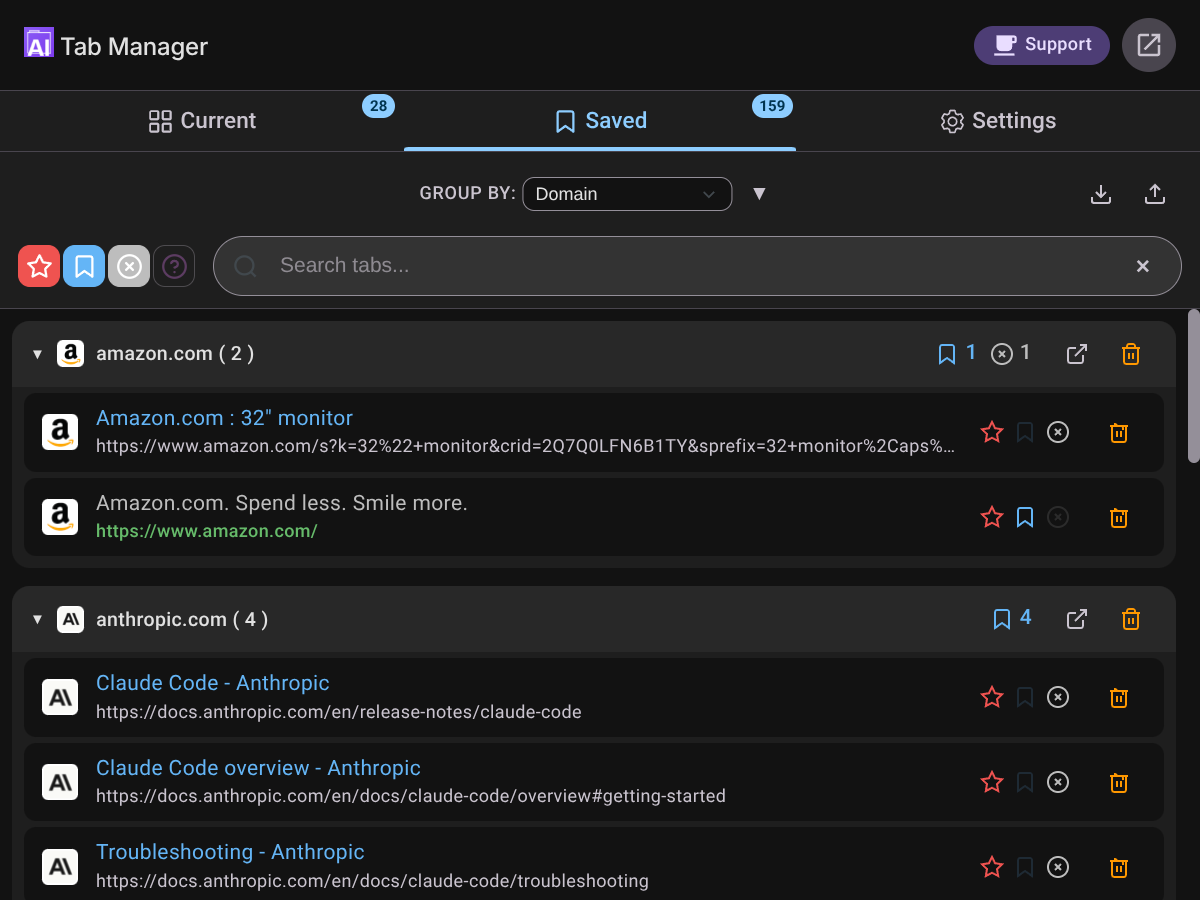Delete the Amazon Spend less Smile more entry
The width and height of the screenshot is (1200, 900).
tap(1119, 517)
